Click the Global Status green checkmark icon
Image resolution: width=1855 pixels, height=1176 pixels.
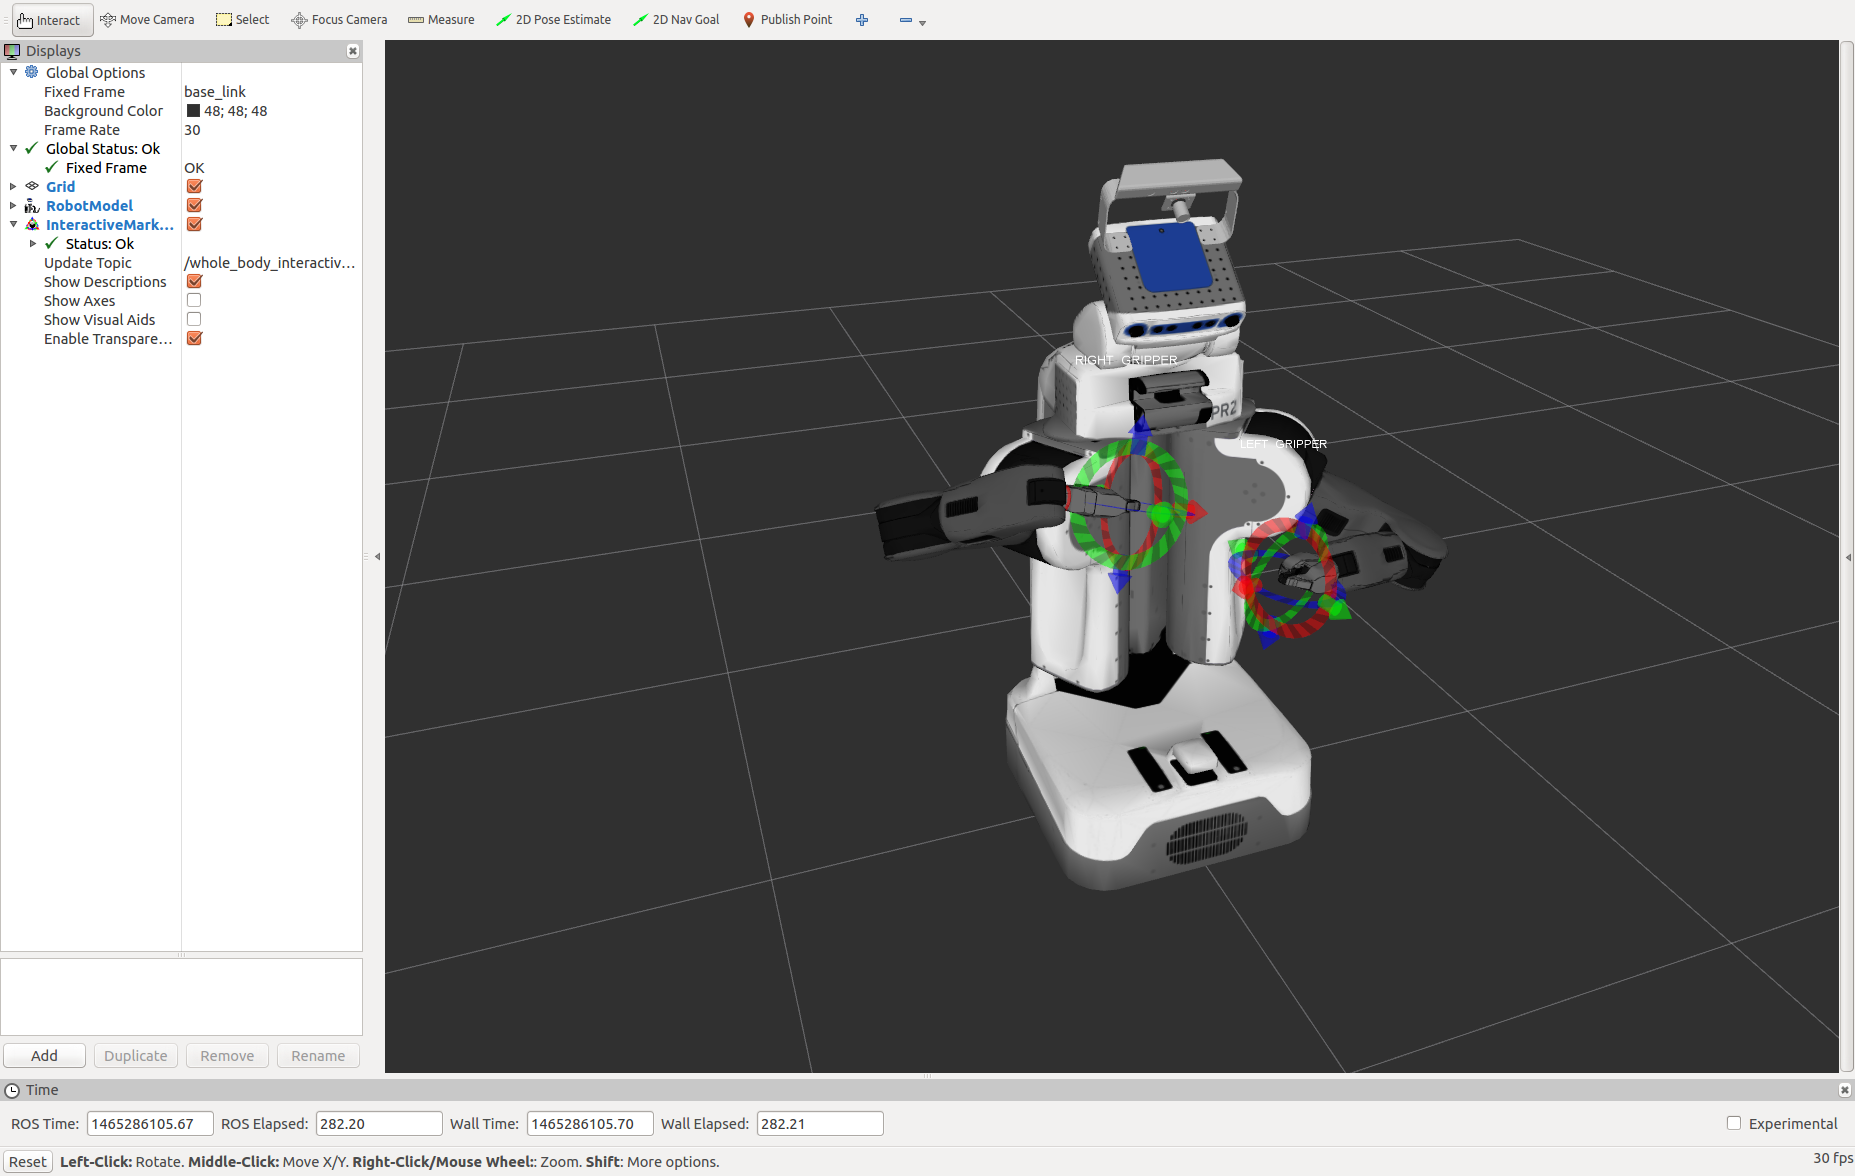[x=32, y=148]
